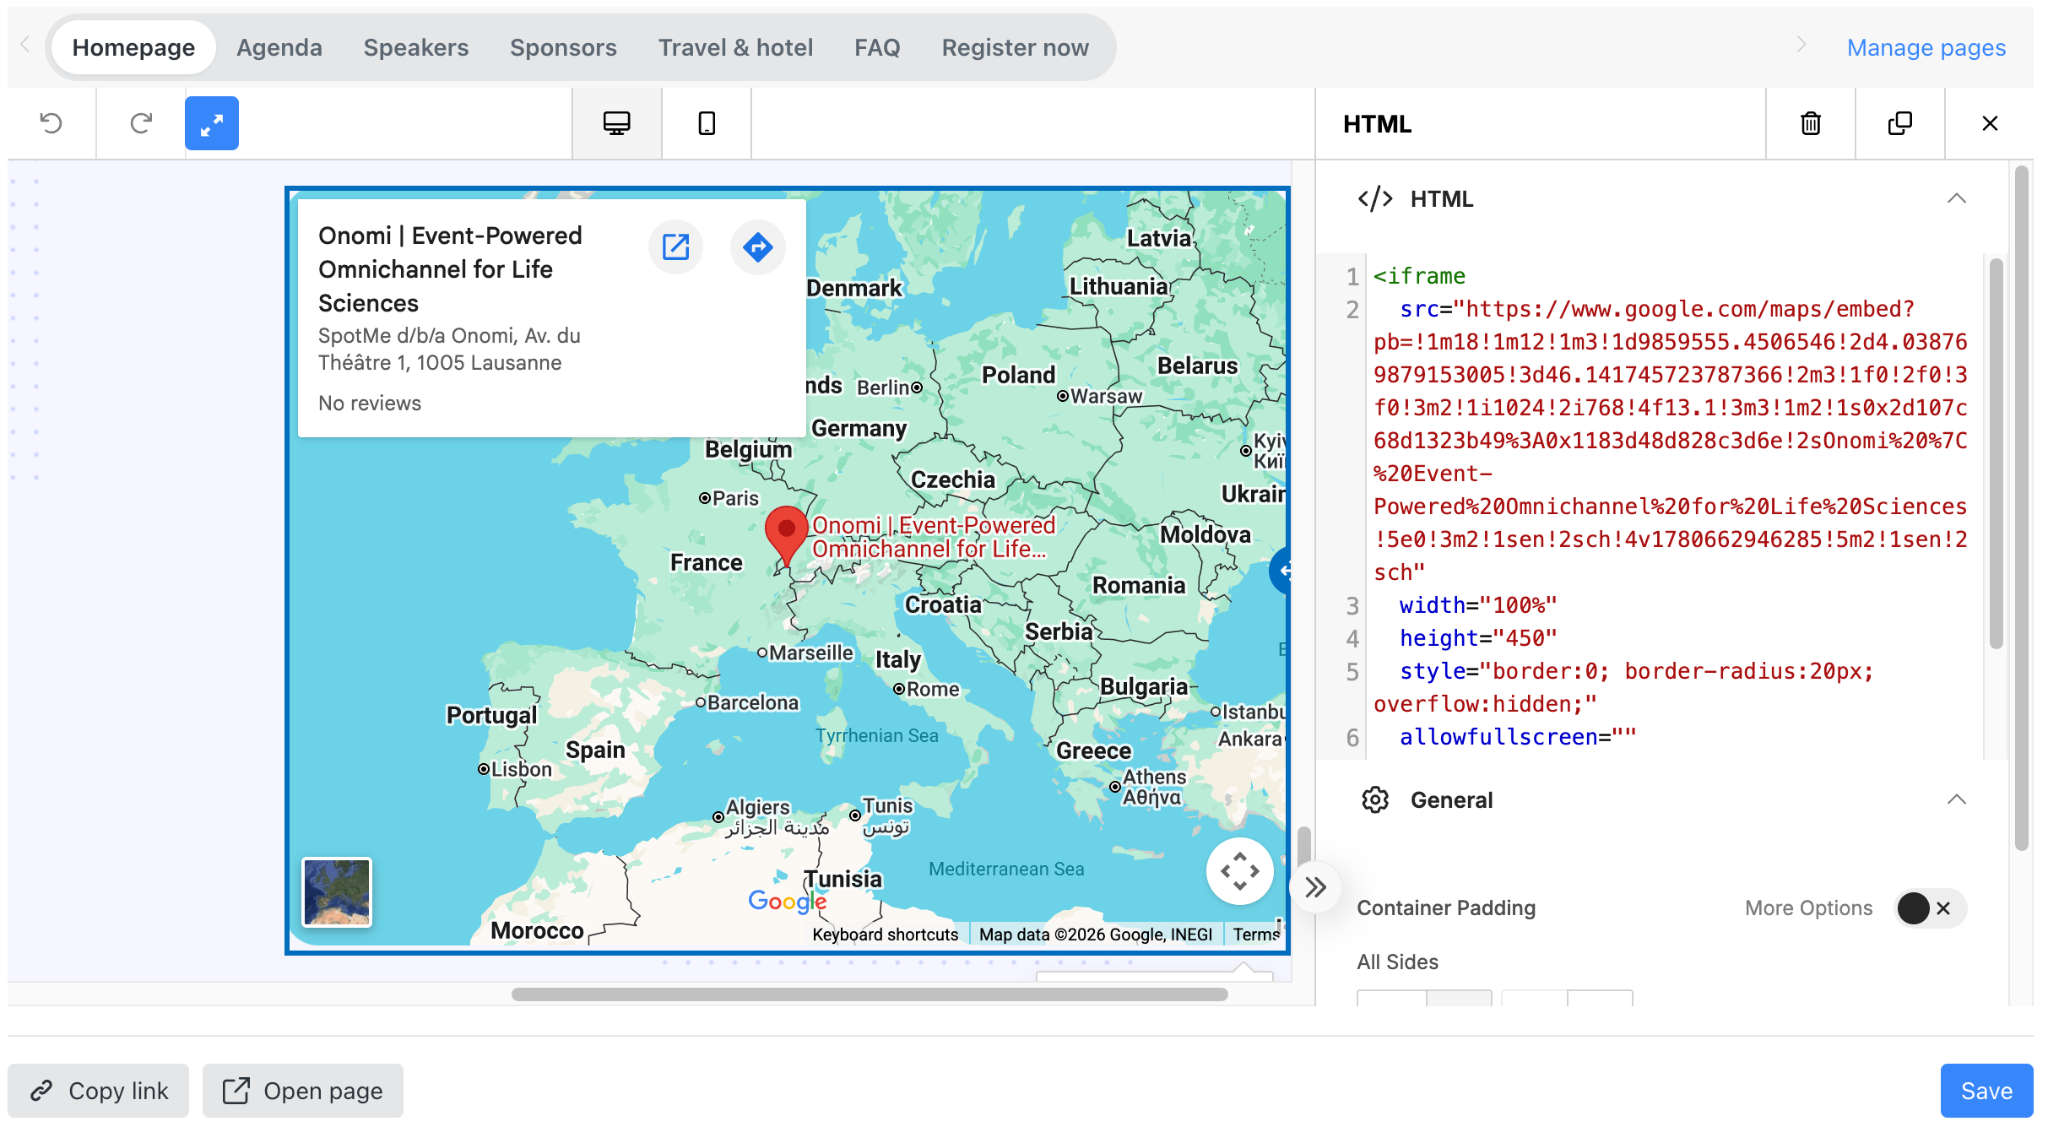
Task: Open Keyboard shortcuts on the map
Action: click(885, 934)
